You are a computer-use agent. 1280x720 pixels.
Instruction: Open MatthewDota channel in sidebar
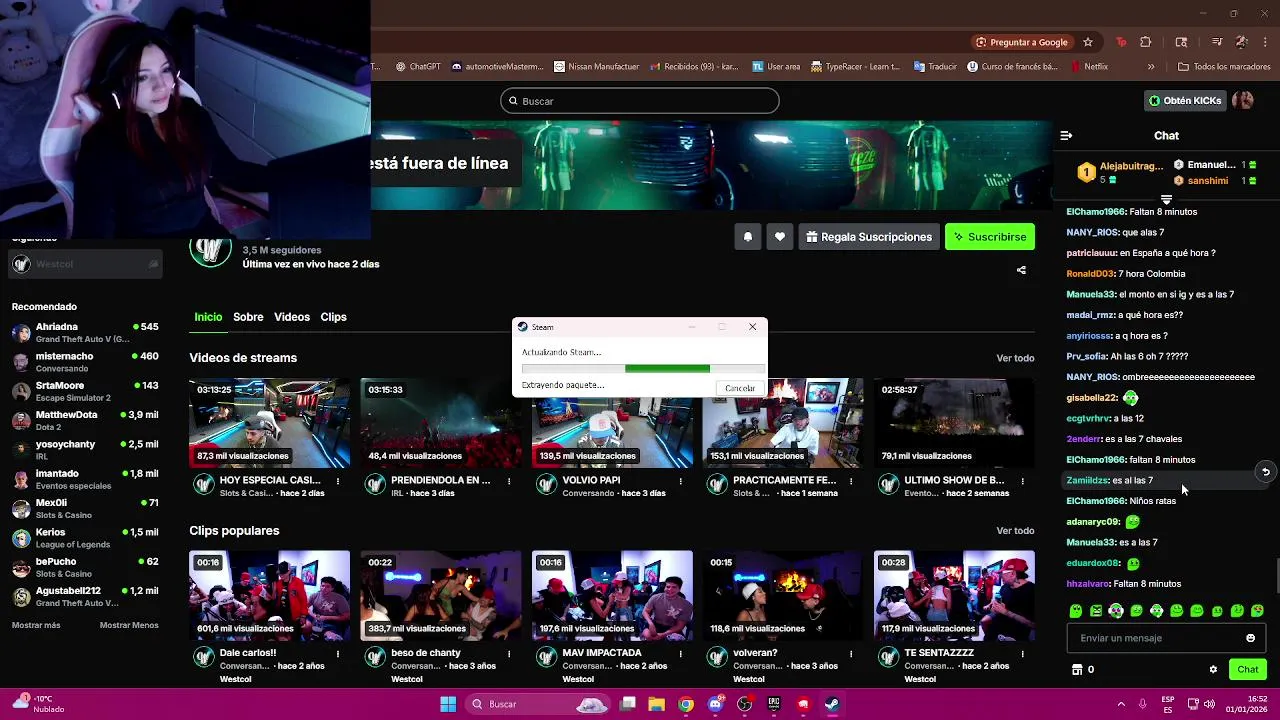85,421
